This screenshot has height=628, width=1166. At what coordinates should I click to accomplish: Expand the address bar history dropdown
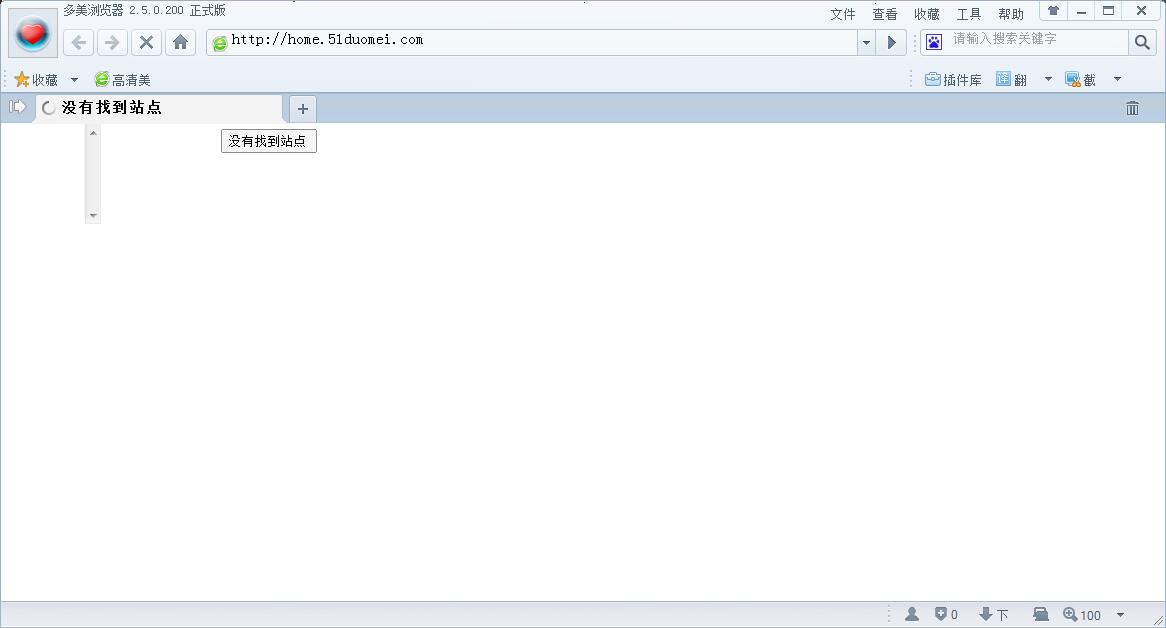coord(866,42)
